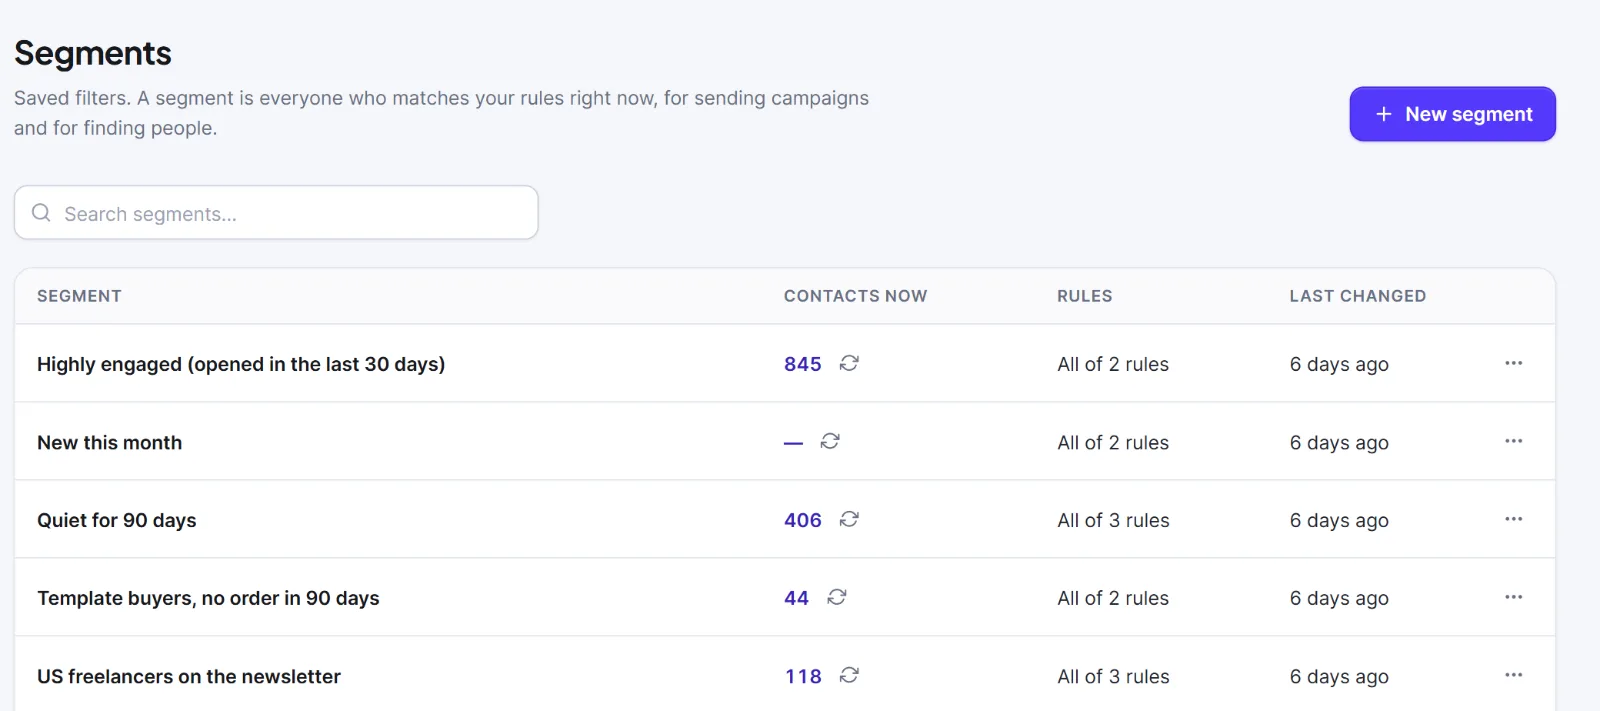Focus the Search segments field

tap(276, 212)
